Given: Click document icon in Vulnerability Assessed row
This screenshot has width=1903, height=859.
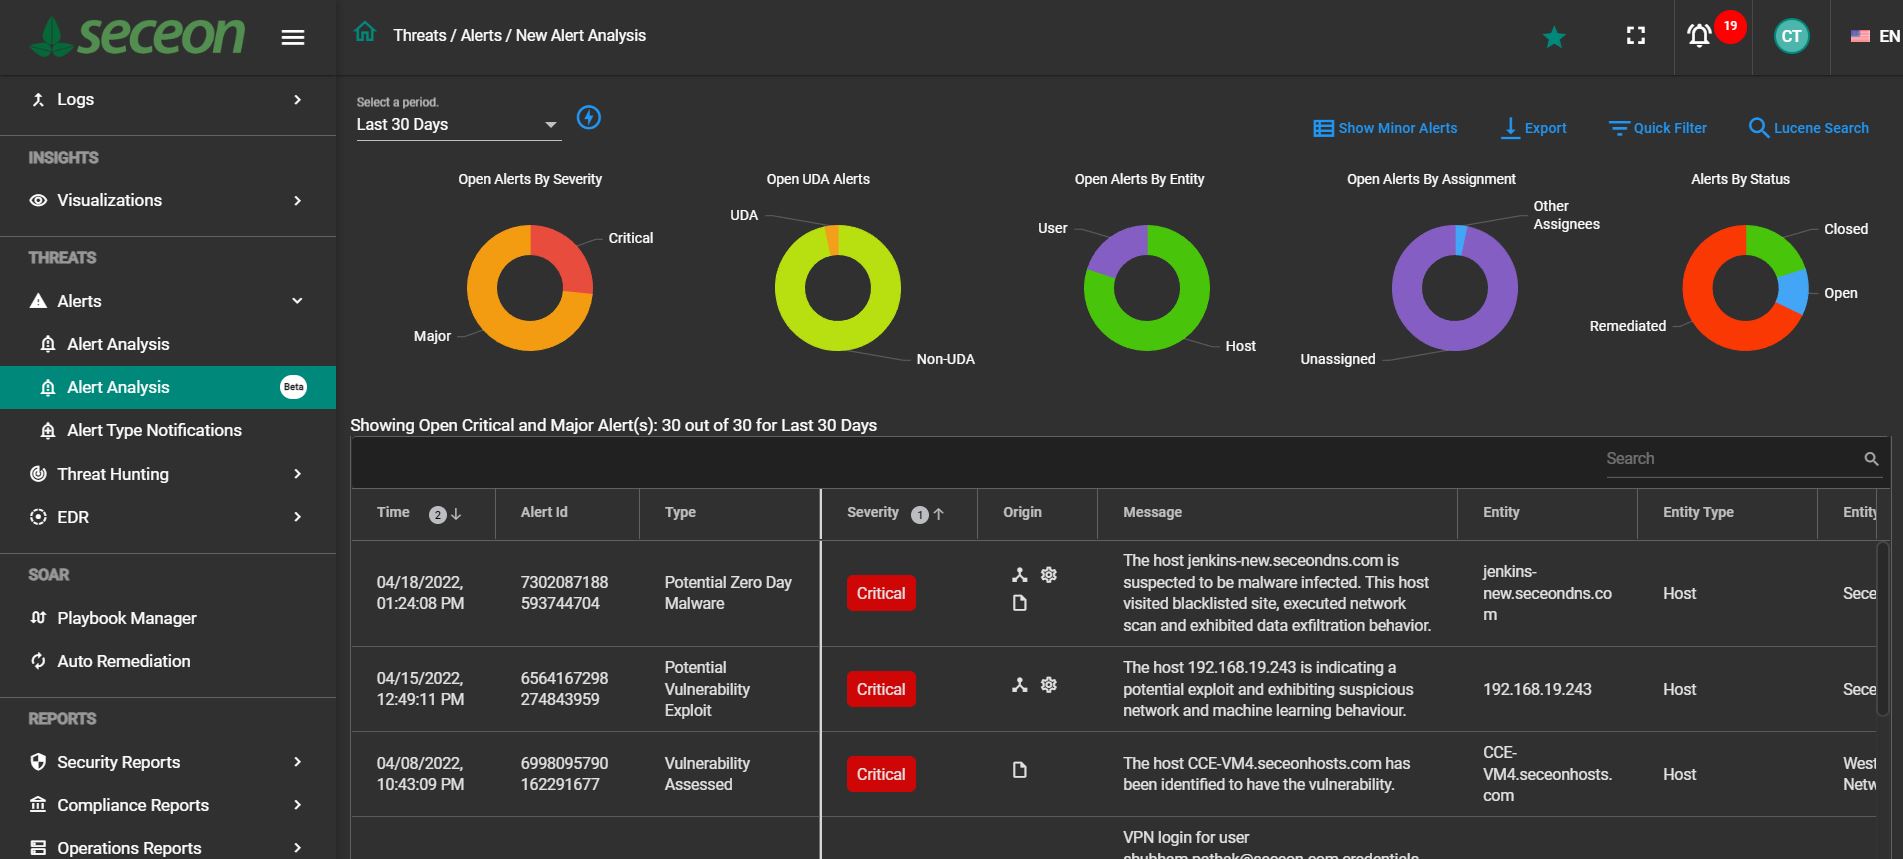Looking at the screenshot, I should click(x=1019, y=770).
